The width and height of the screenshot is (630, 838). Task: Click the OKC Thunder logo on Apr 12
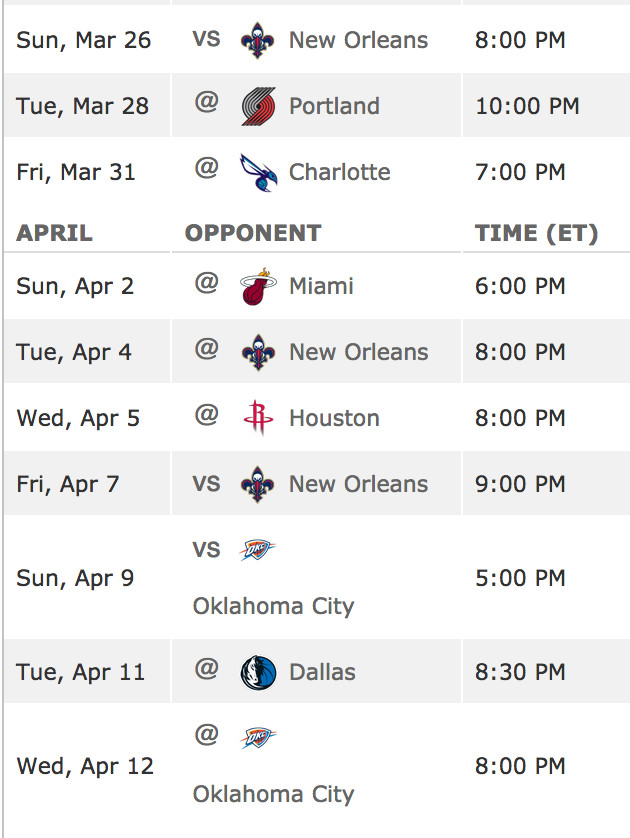[x=258, y=738]
